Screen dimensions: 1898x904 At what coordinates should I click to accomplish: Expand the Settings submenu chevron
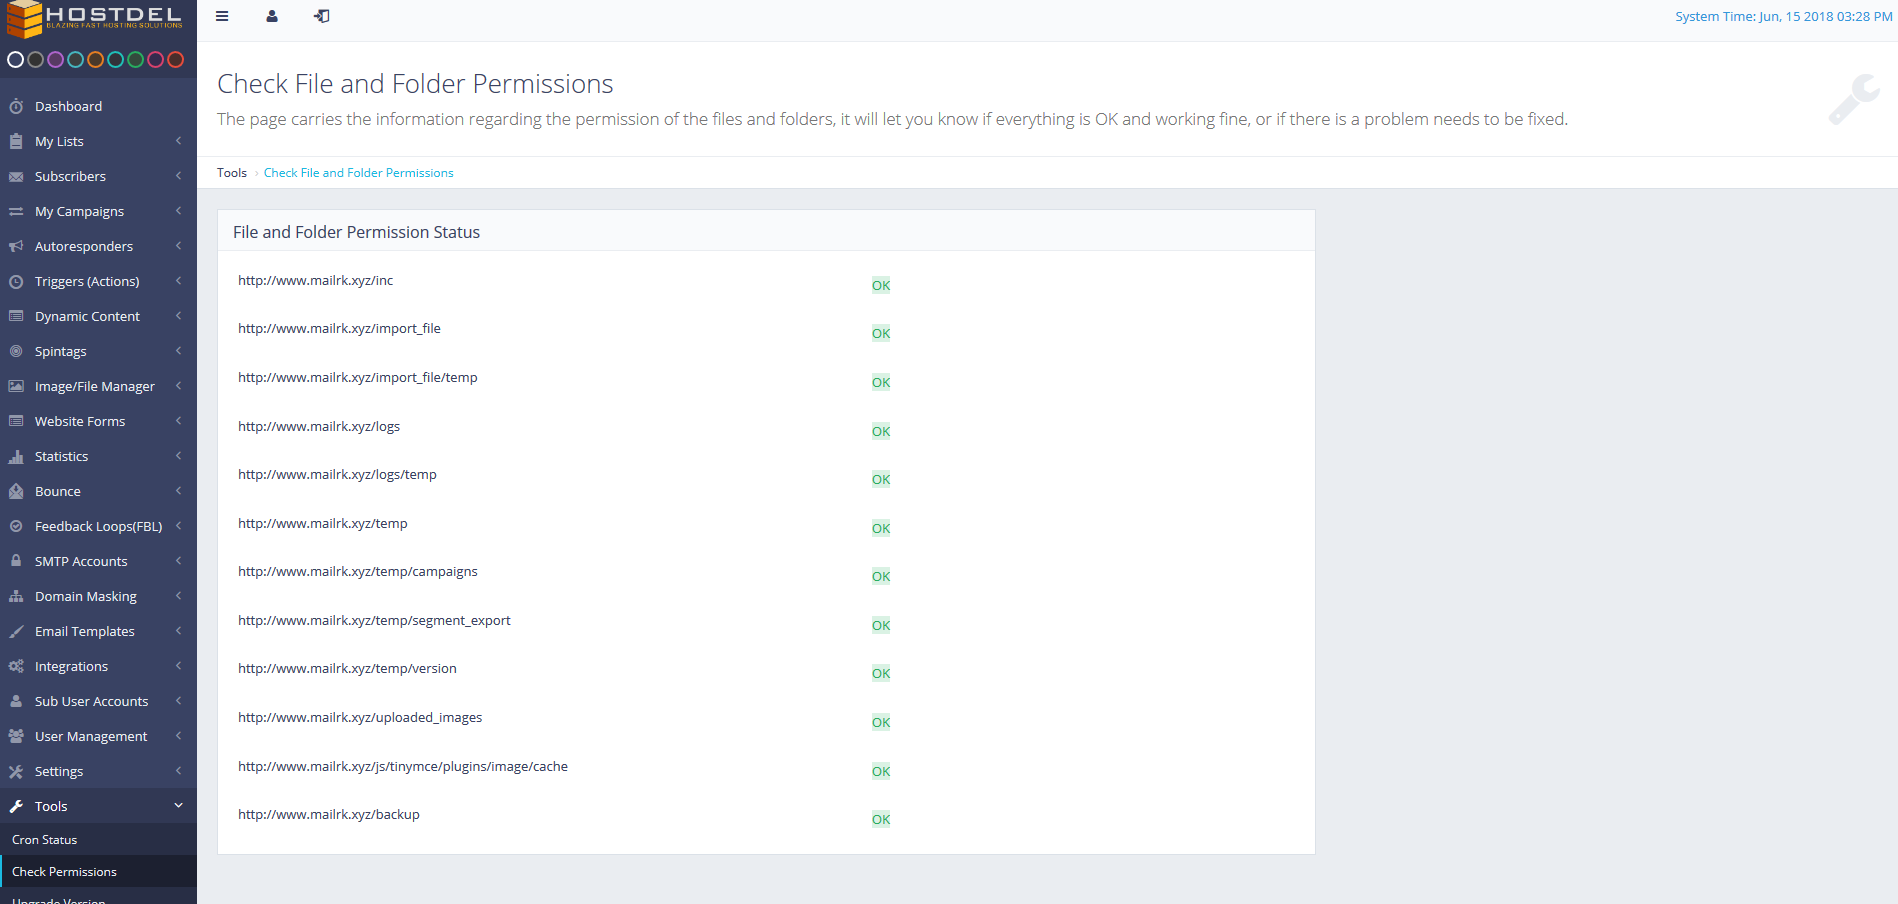tap(179, 771)
